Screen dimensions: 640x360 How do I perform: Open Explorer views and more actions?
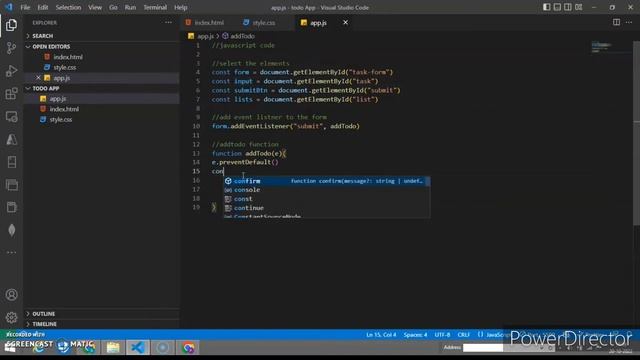tap(168, 23)
